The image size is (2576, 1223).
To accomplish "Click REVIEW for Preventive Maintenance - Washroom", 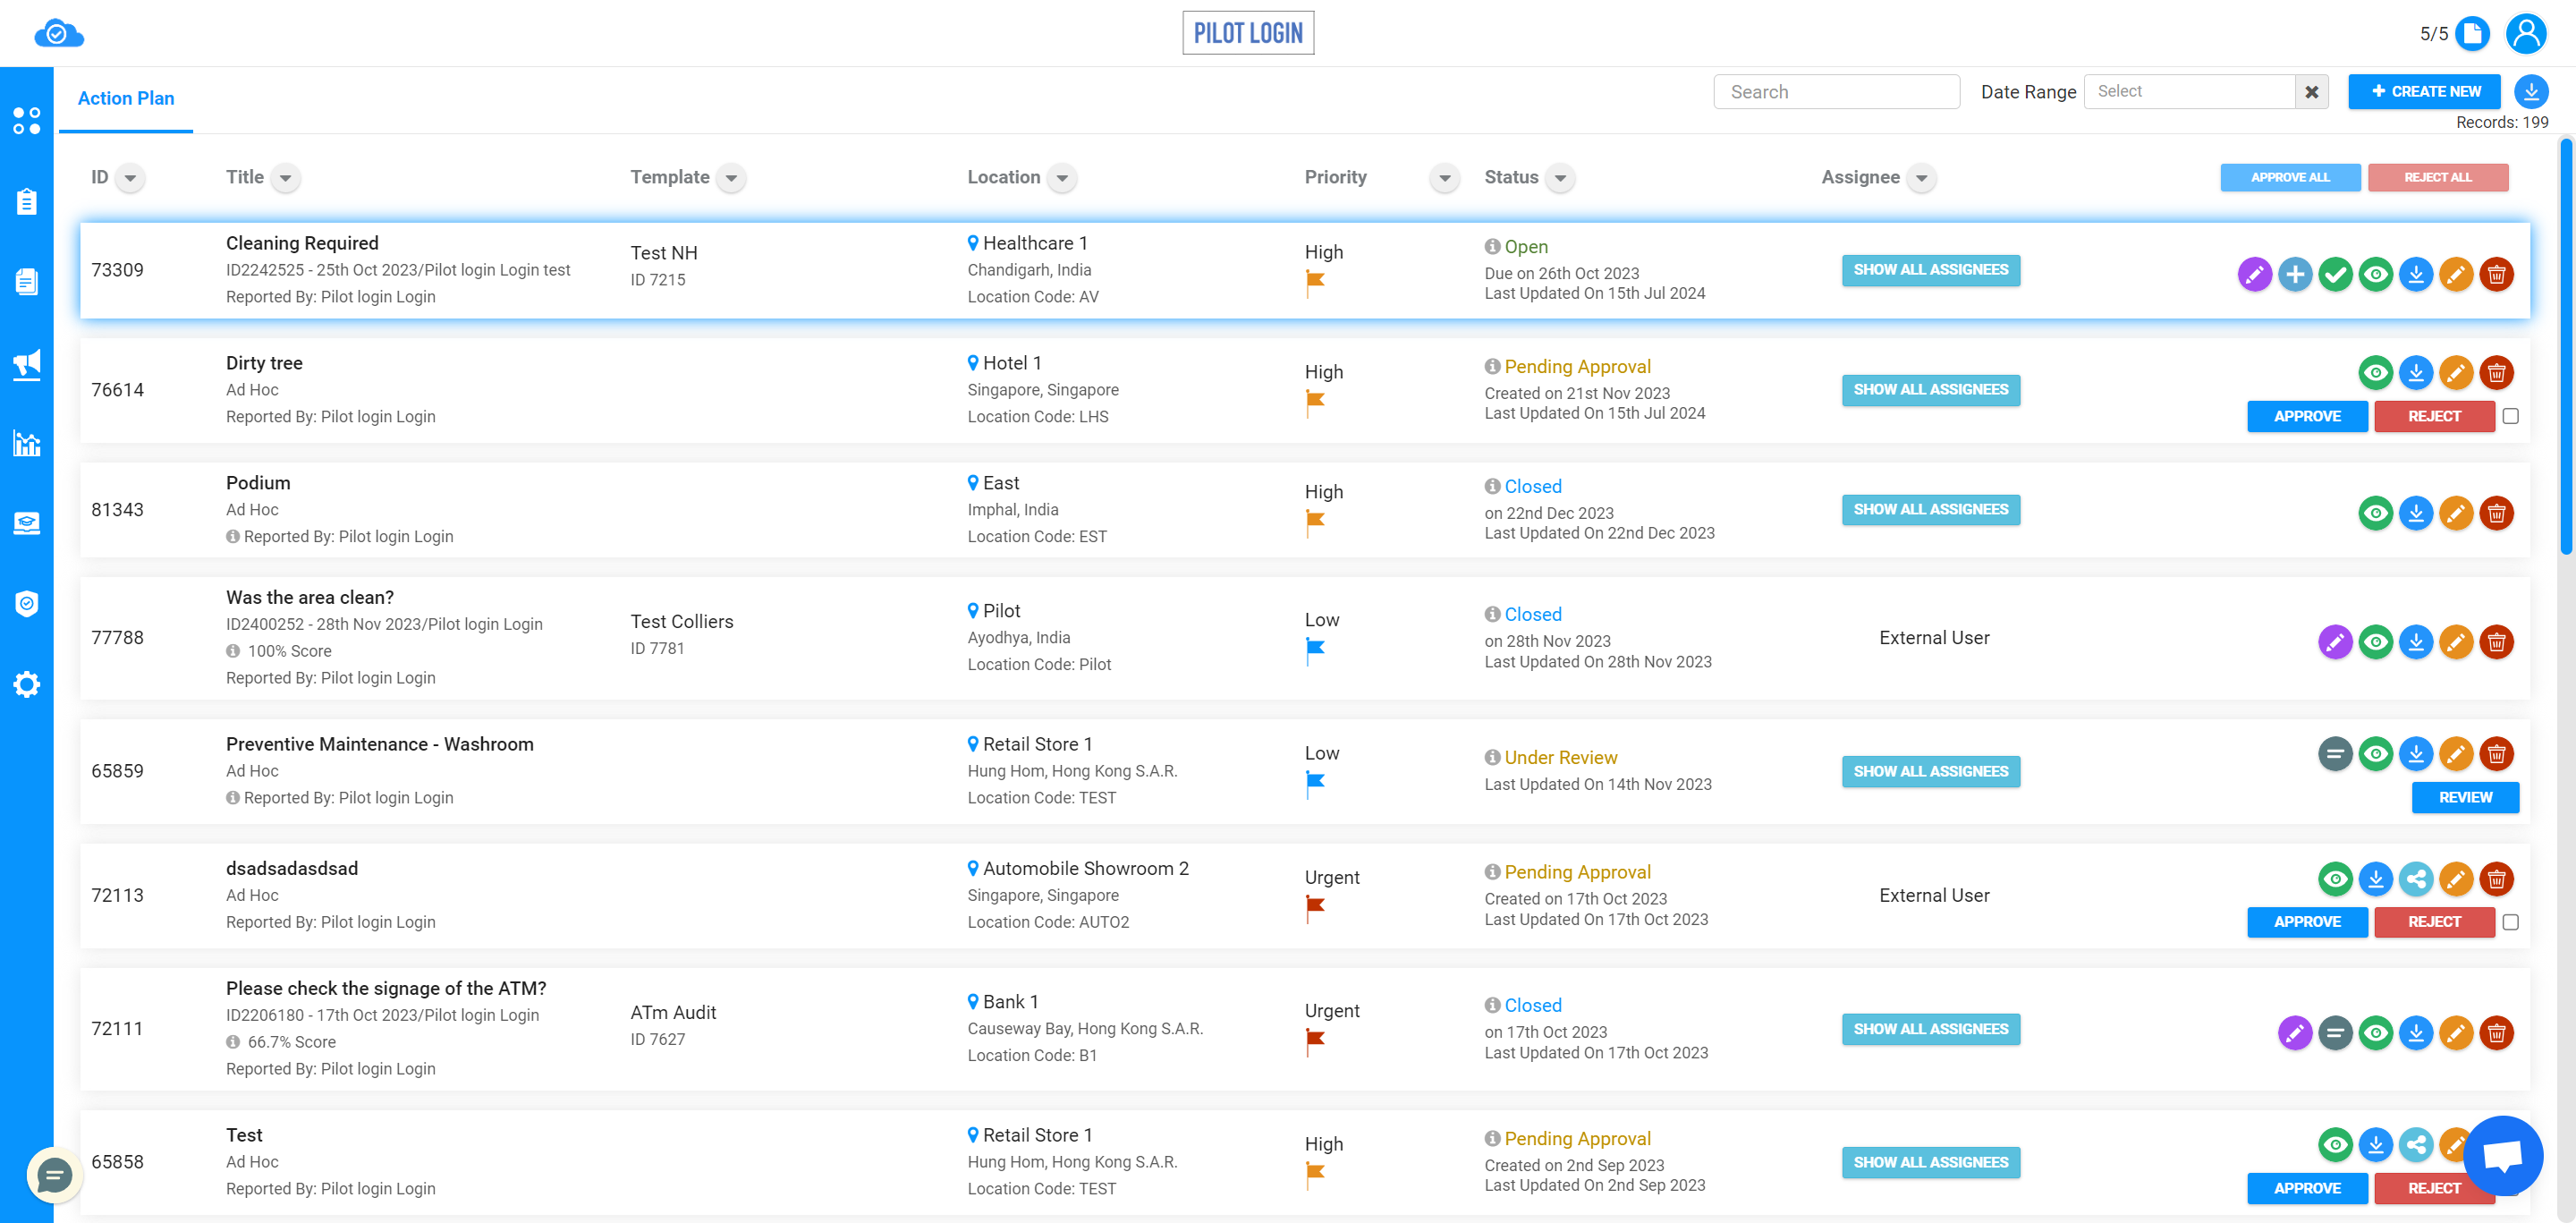I will point(2465,797).
